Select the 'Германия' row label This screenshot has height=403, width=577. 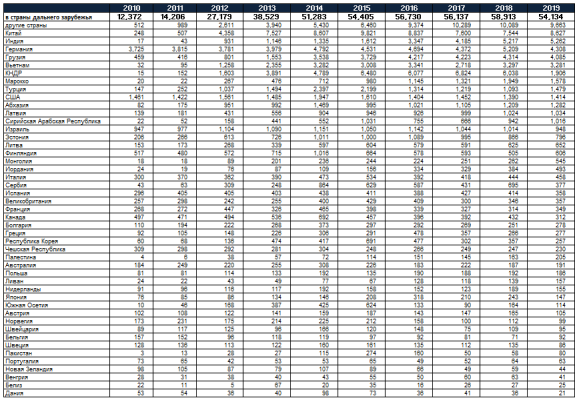19,49
